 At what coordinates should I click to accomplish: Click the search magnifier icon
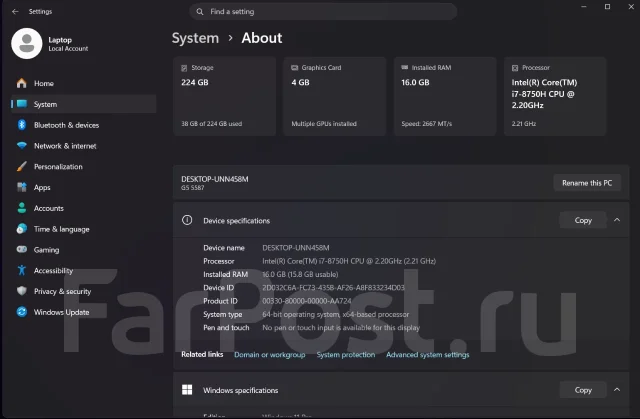tap(200, 12)
